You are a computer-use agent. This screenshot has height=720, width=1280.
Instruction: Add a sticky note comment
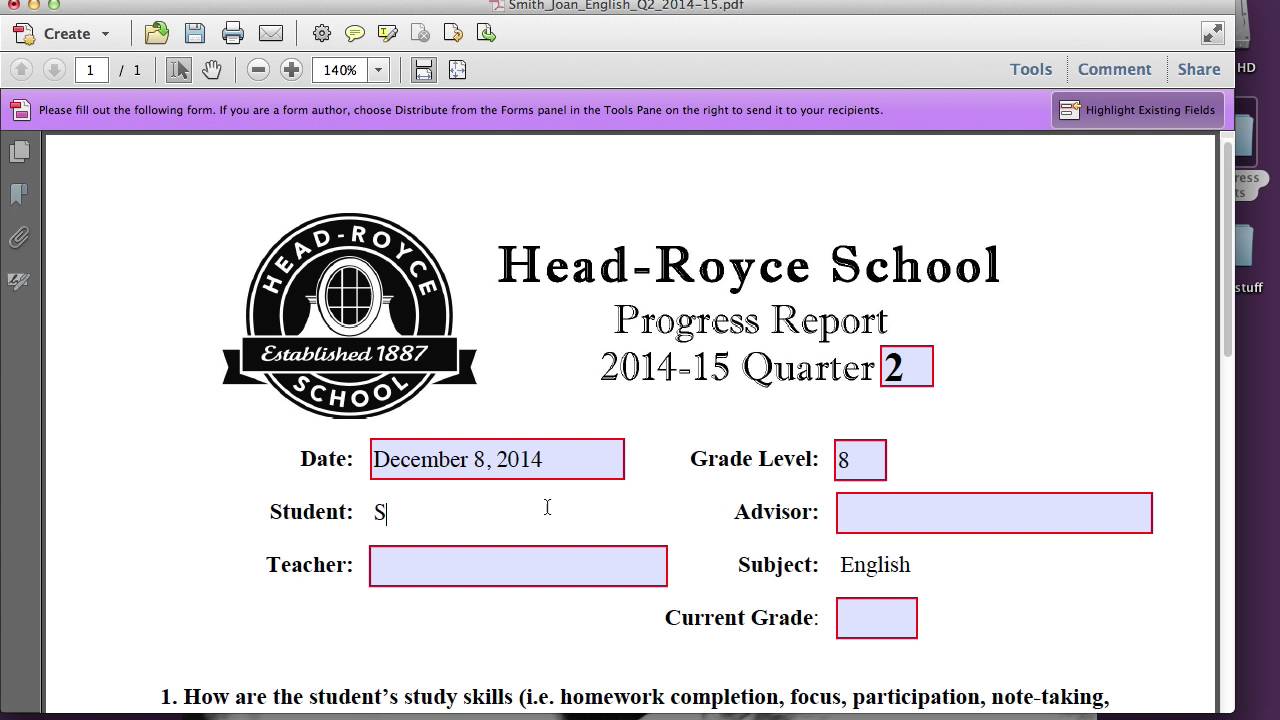(354, 34)
